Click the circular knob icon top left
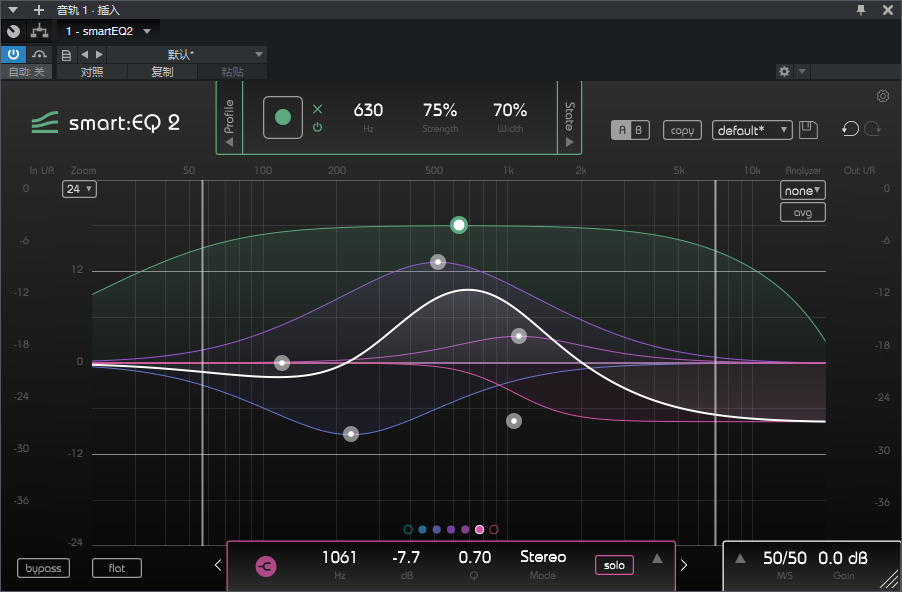Viewport: 902px width, 592px height. [x=13, y=31]
